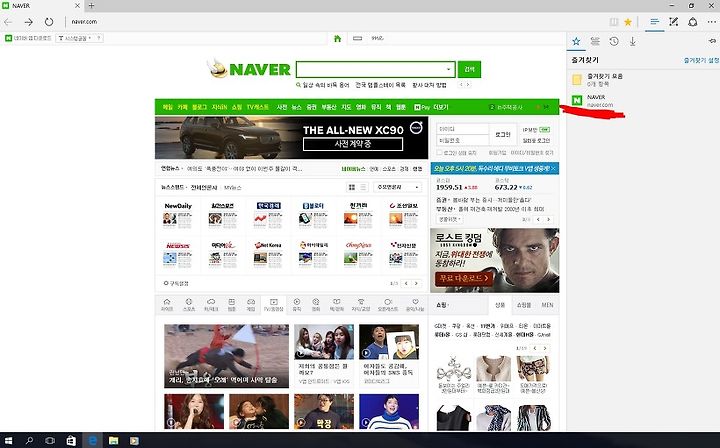Select the heart icon category tab
The width and height of the screenshot is (720, 448).
pos(415,305)
